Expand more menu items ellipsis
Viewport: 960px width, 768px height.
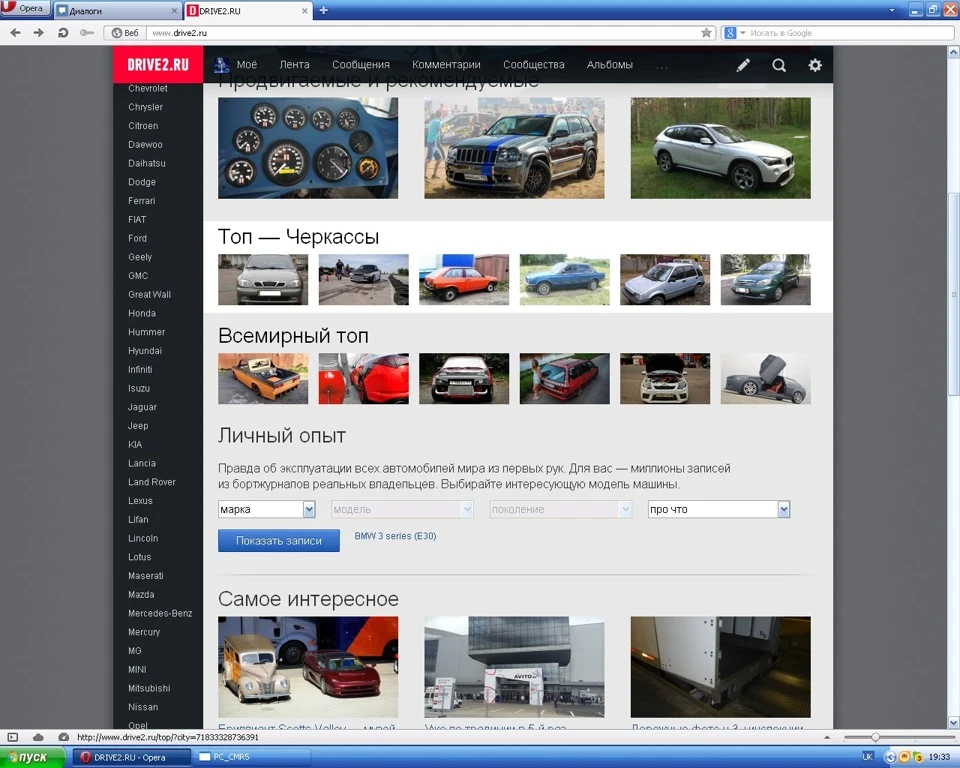pos(662,66)
